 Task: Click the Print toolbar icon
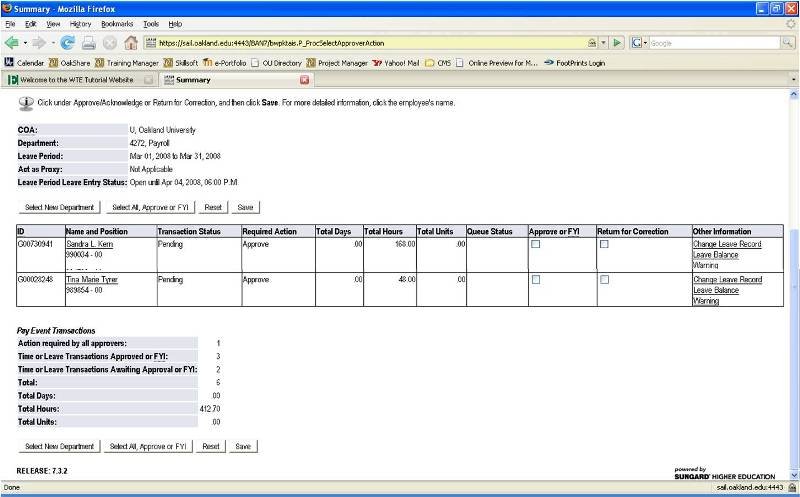pyautogui.click(x=88, y=43)
